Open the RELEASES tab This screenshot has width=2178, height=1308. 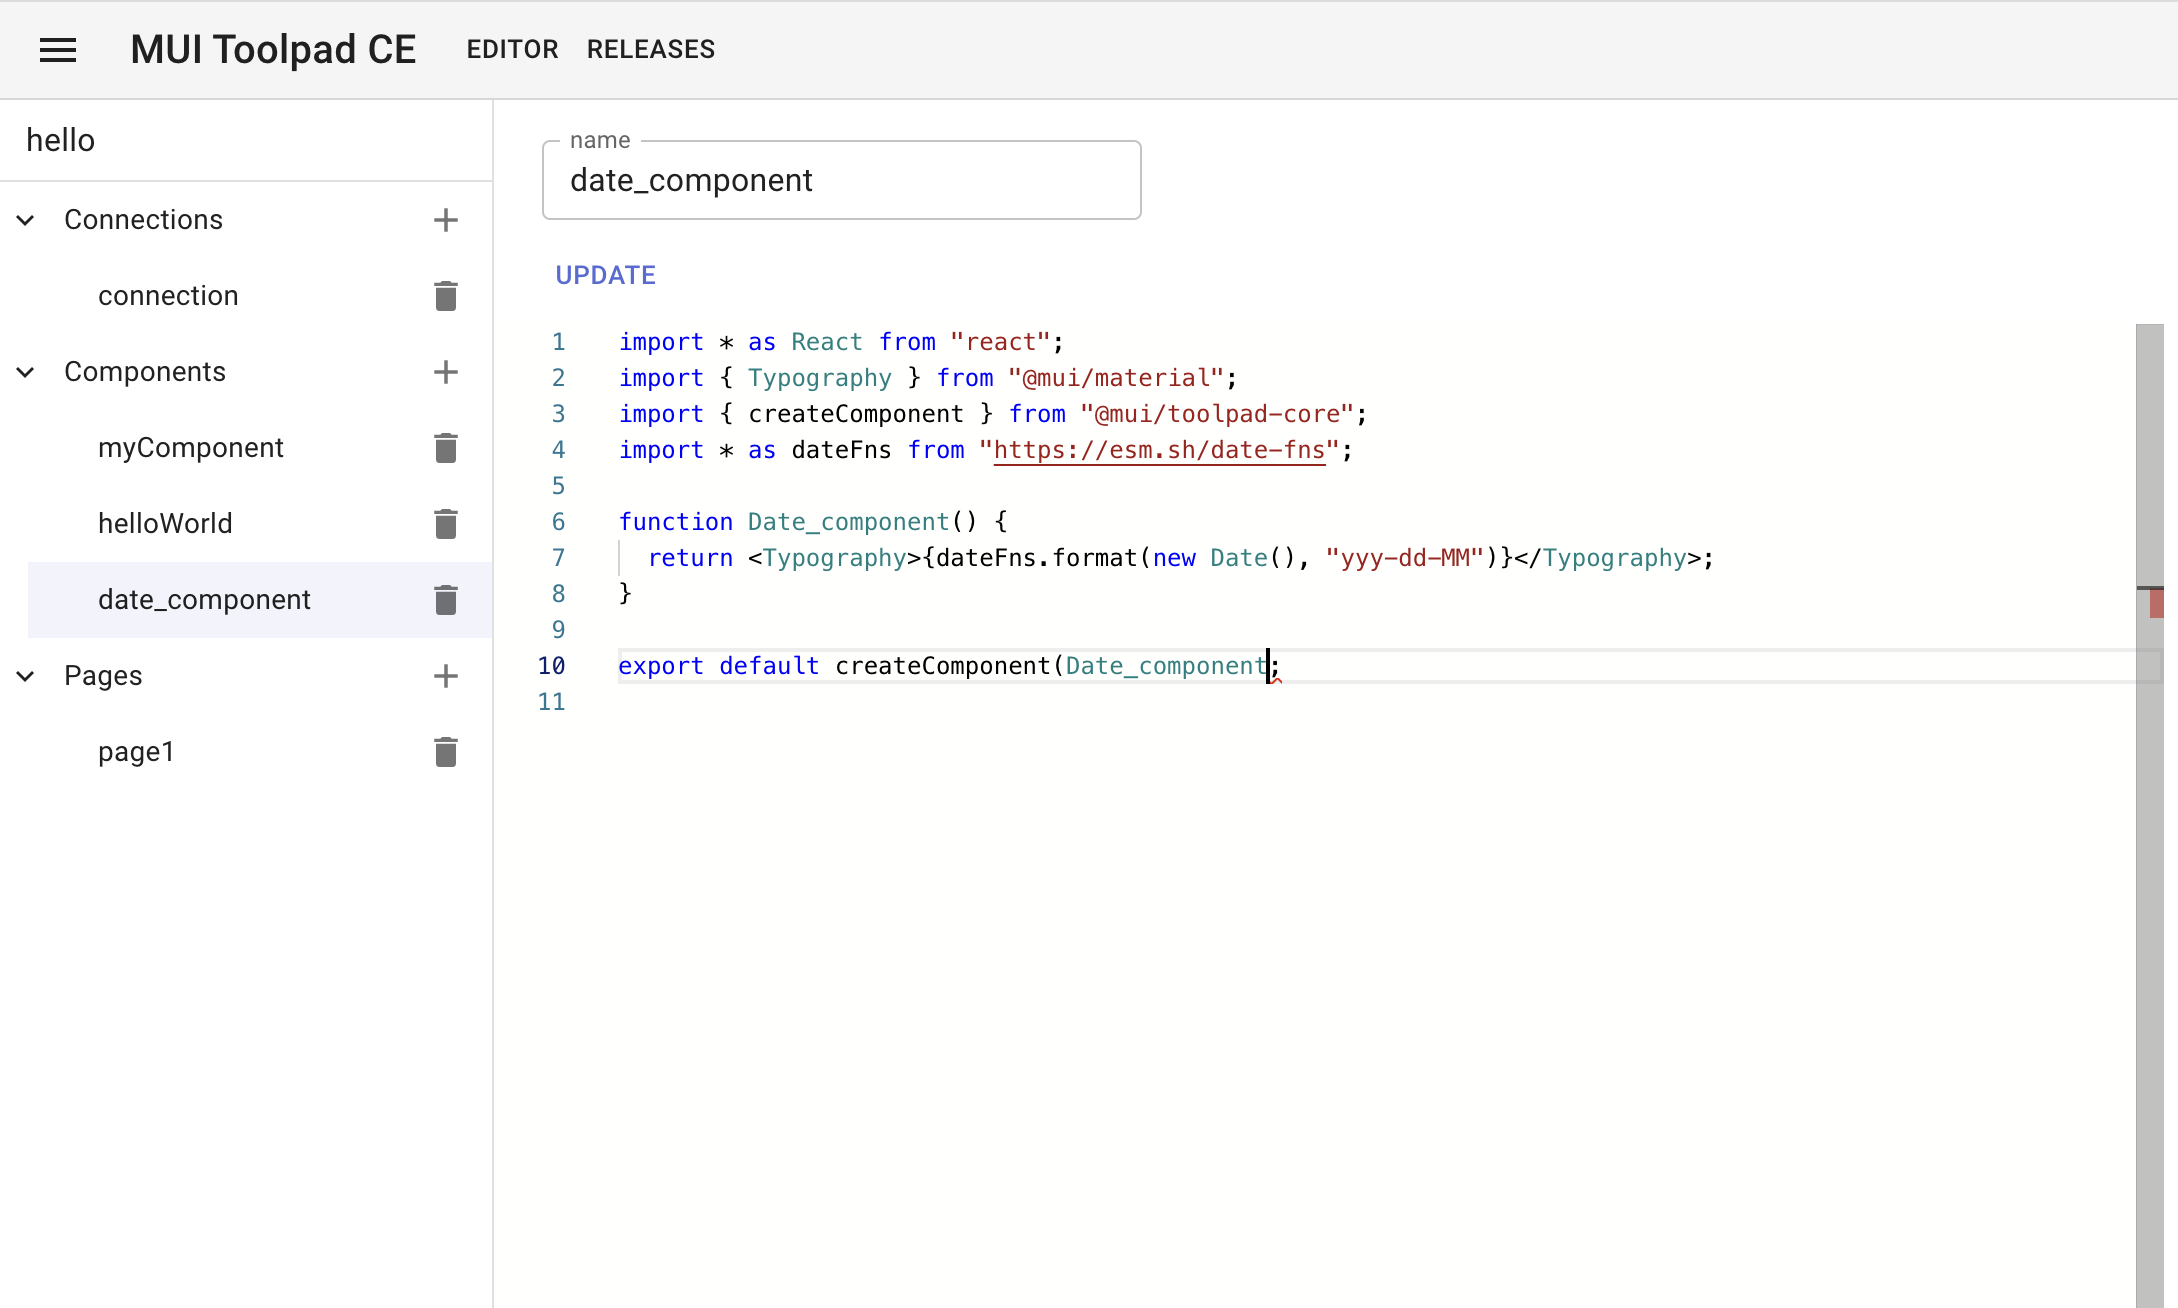coord(650,49)
